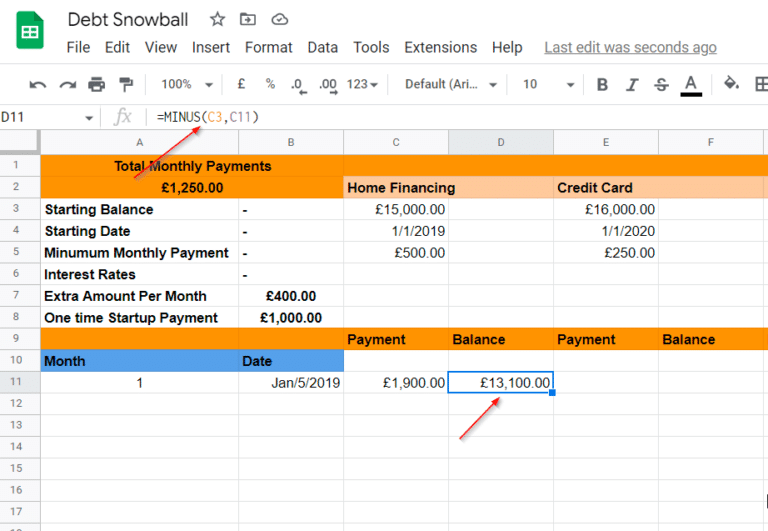Click the Redo icon
This screenshot has width=768, height=531.
pyautogui.click(x=68, y=85)
